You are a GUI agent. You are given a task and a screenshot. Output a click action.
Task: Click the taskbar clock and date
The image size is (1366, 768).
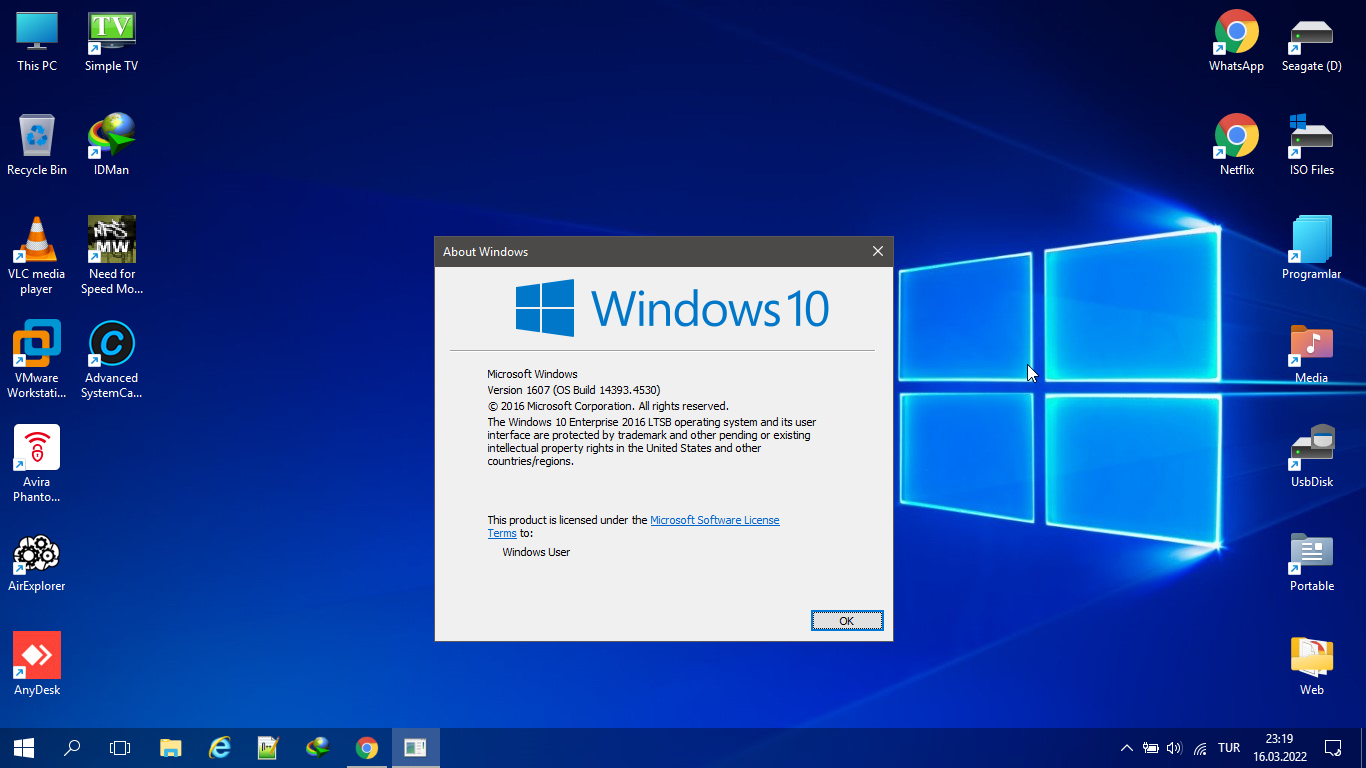click(1278, 748)
